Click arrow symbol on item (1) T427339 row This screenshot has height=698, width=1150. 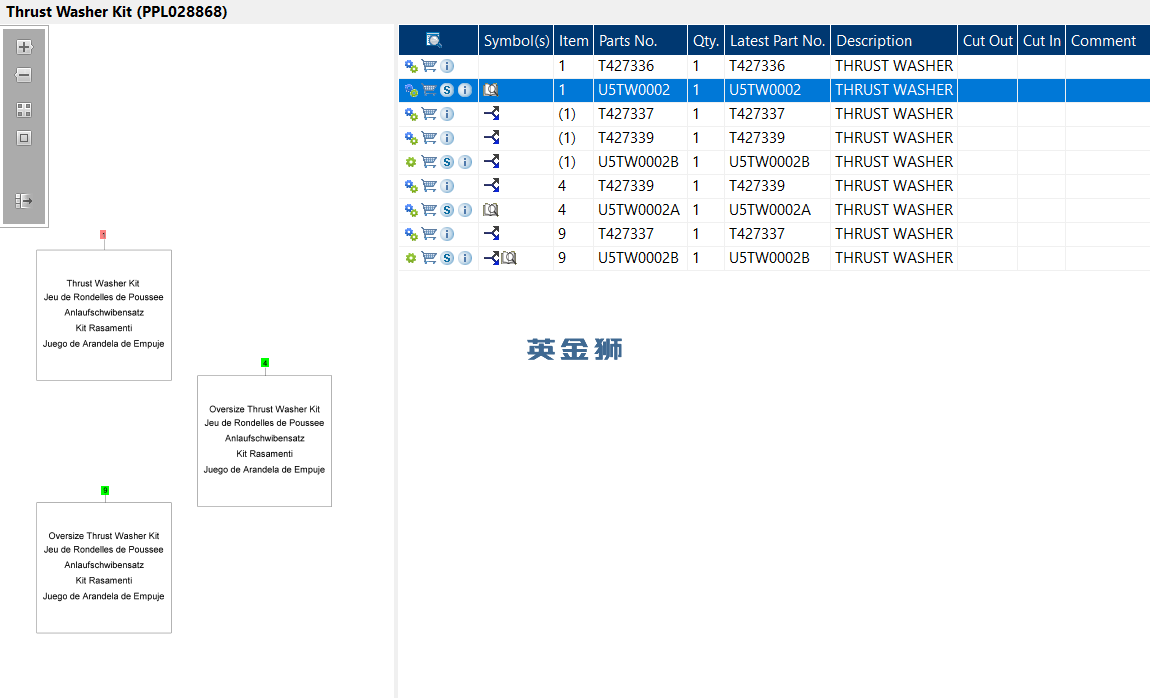pyautogui.click(x=492, y=138)
